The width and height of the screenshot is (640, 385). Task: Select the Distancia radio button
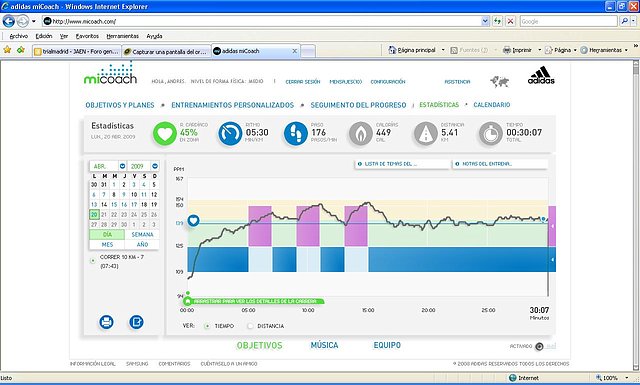(x=250, y=326)
